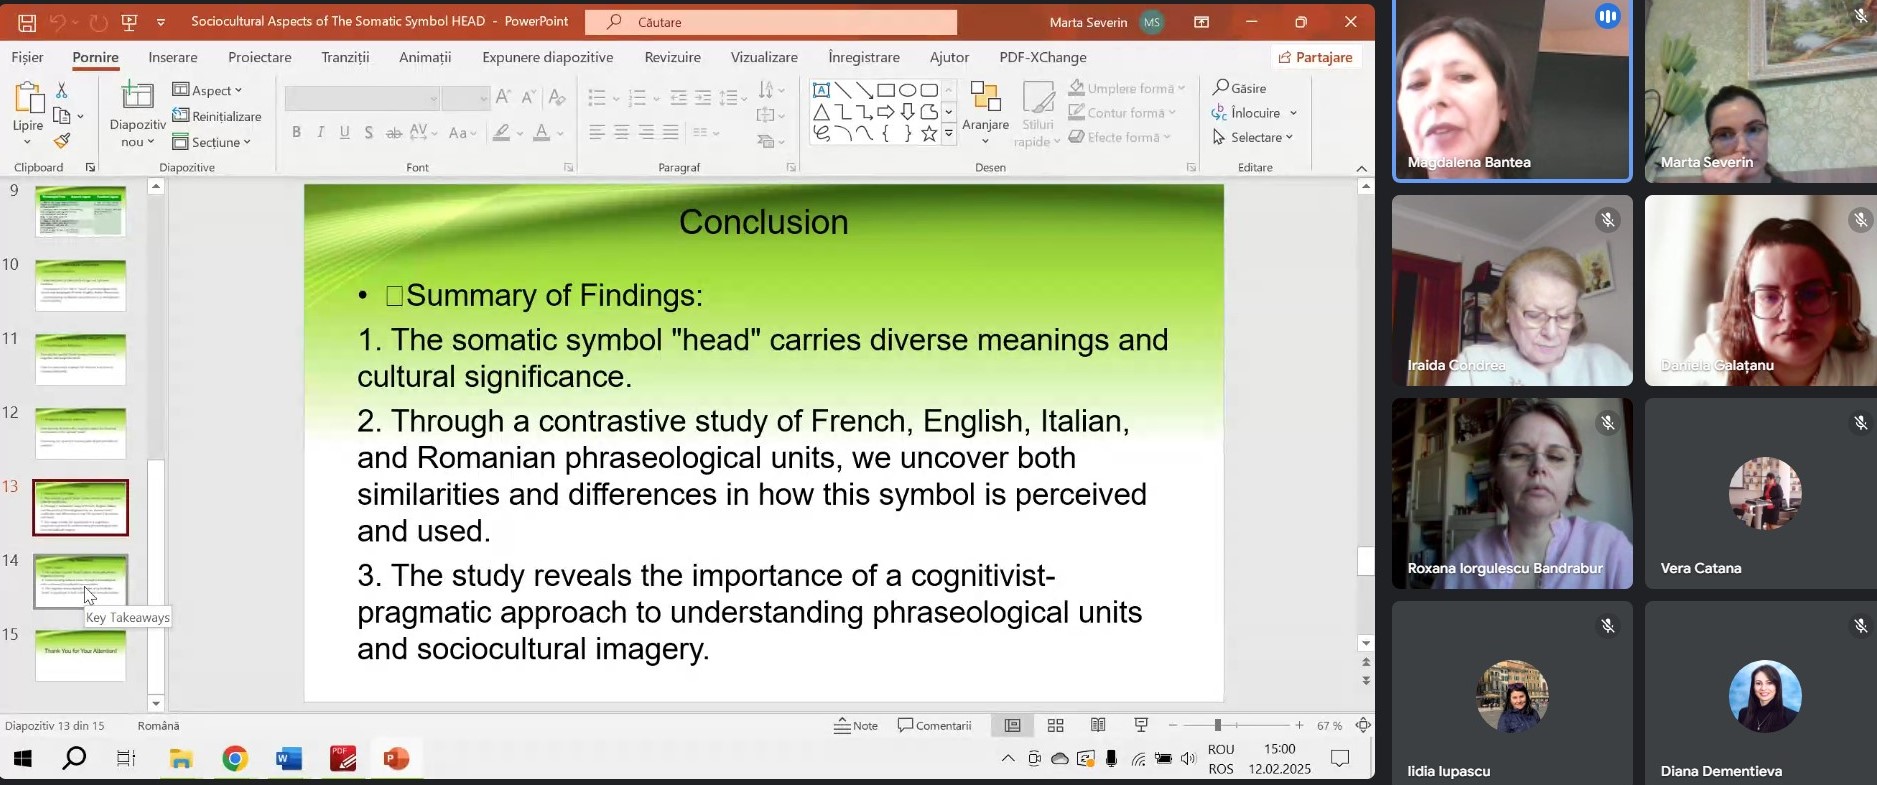
Task: Toggle bold formatting
Action: [x=296, y=132]
